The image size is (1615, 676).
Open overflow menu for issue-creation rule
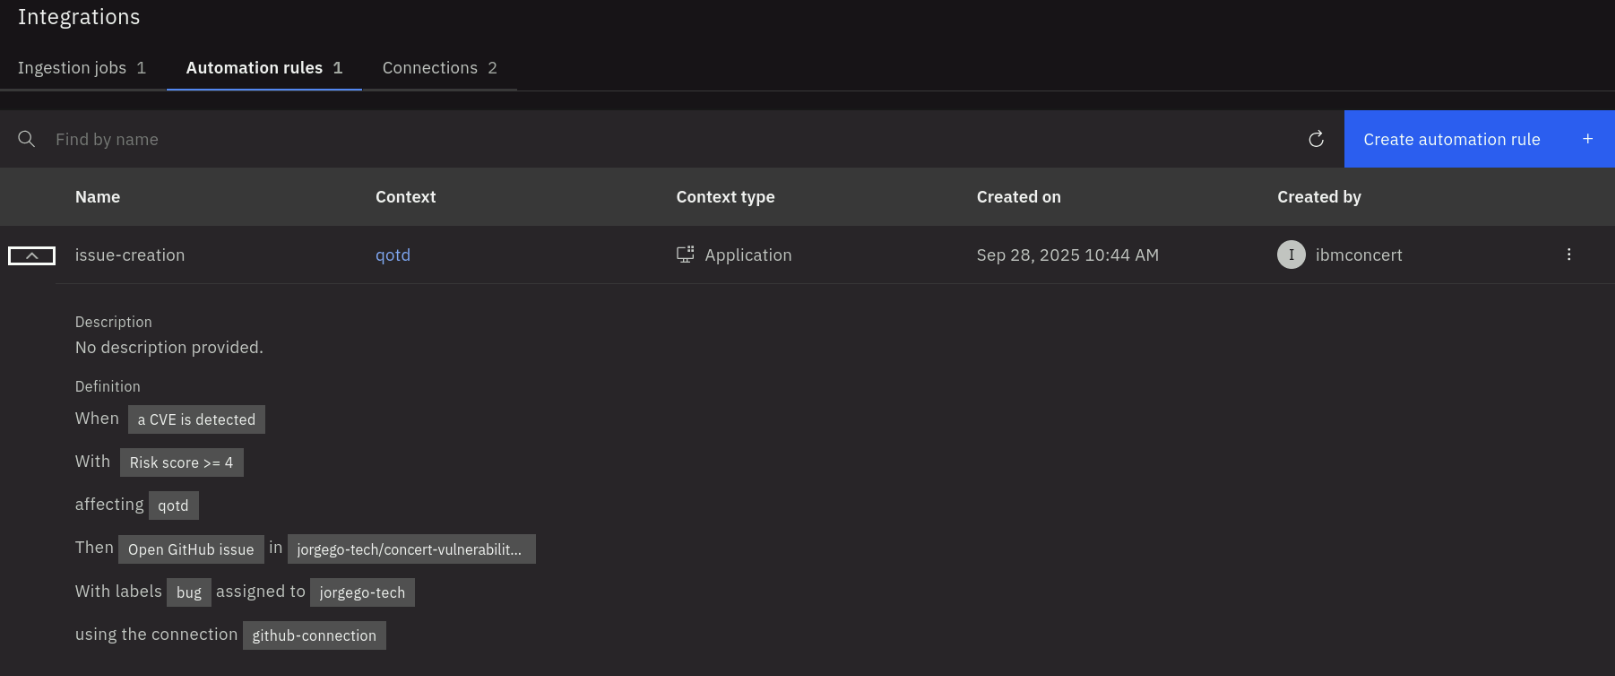point(1568,255)
